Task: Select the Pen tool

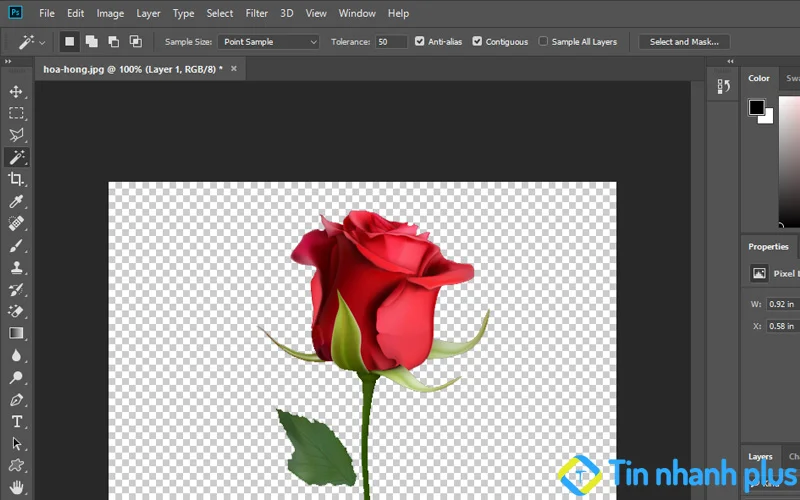Action: tap(16, 399)
